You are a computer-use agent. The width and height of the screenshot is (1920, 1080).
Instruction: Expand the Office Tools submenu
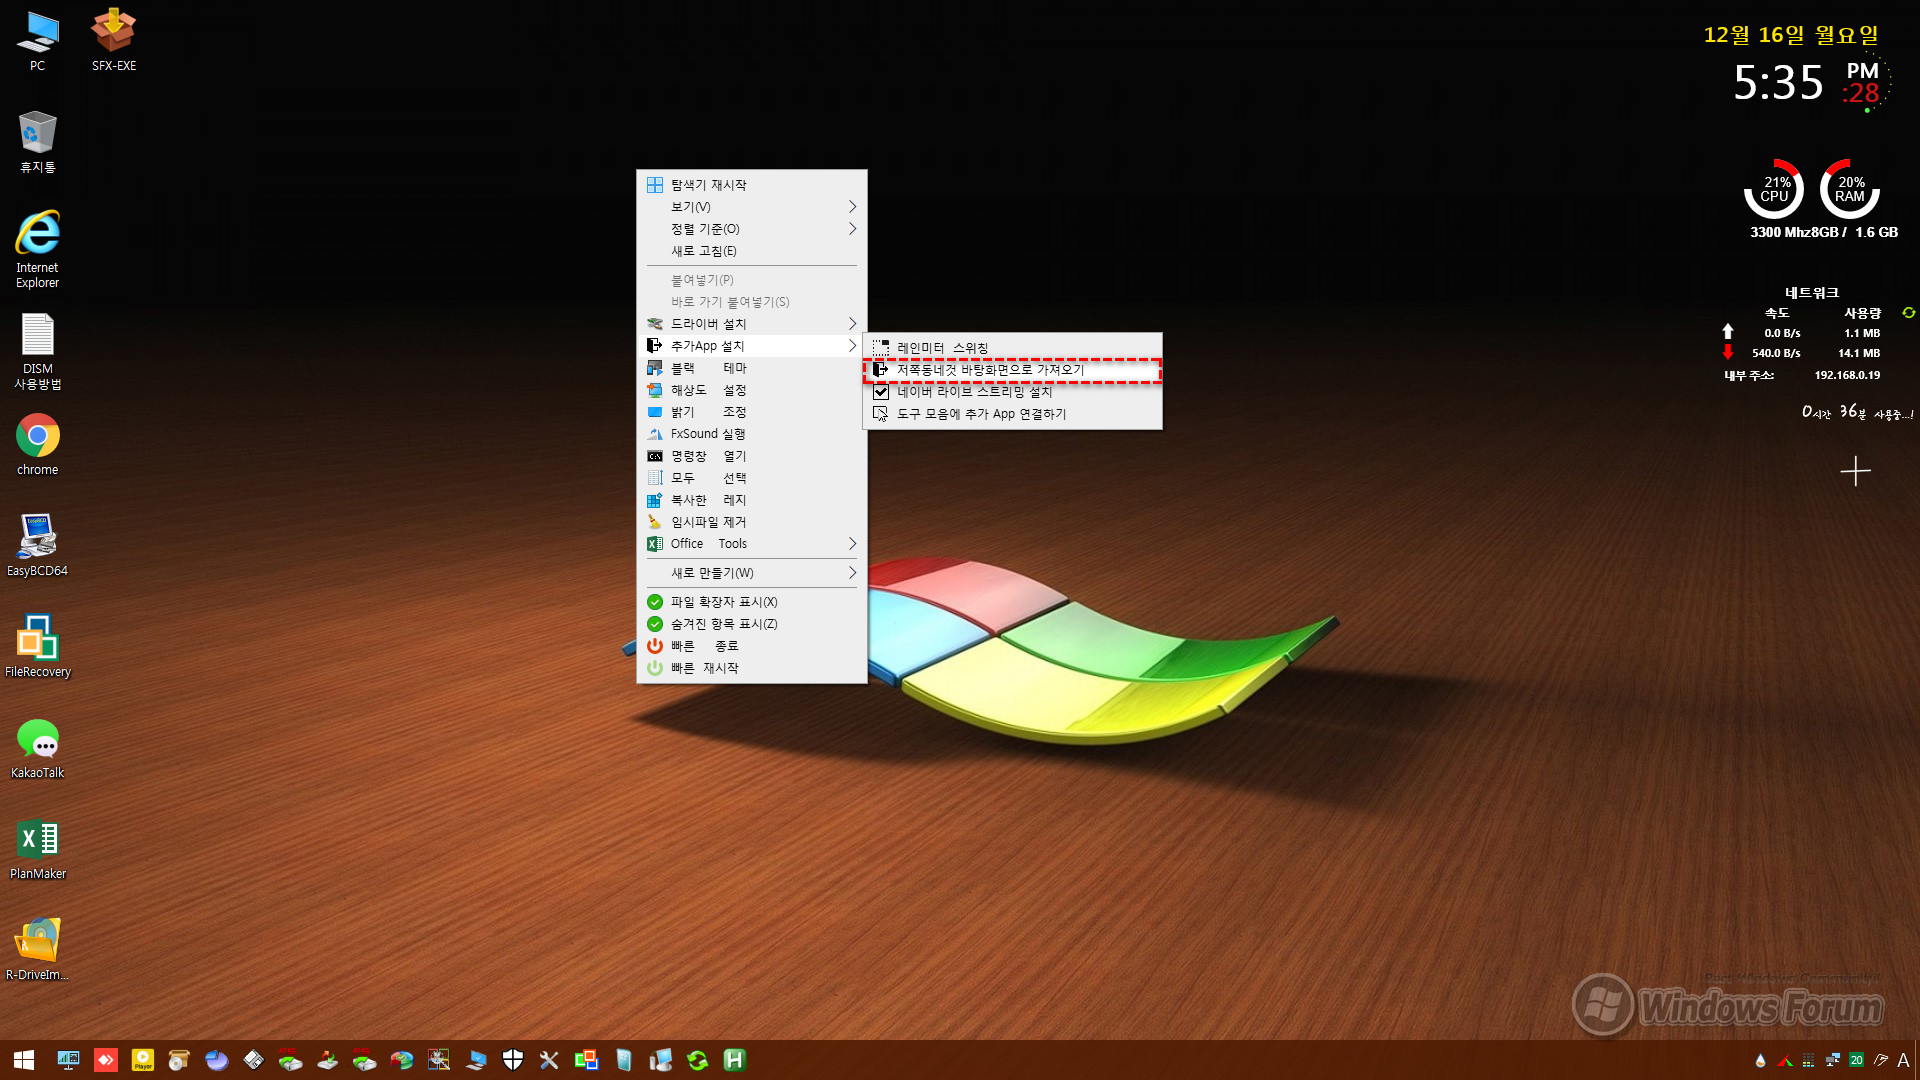click(751, 544)
